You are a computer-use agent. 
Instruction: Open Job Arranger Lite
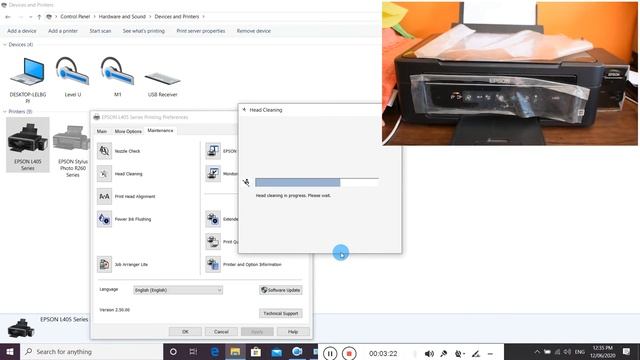[104, 264]
